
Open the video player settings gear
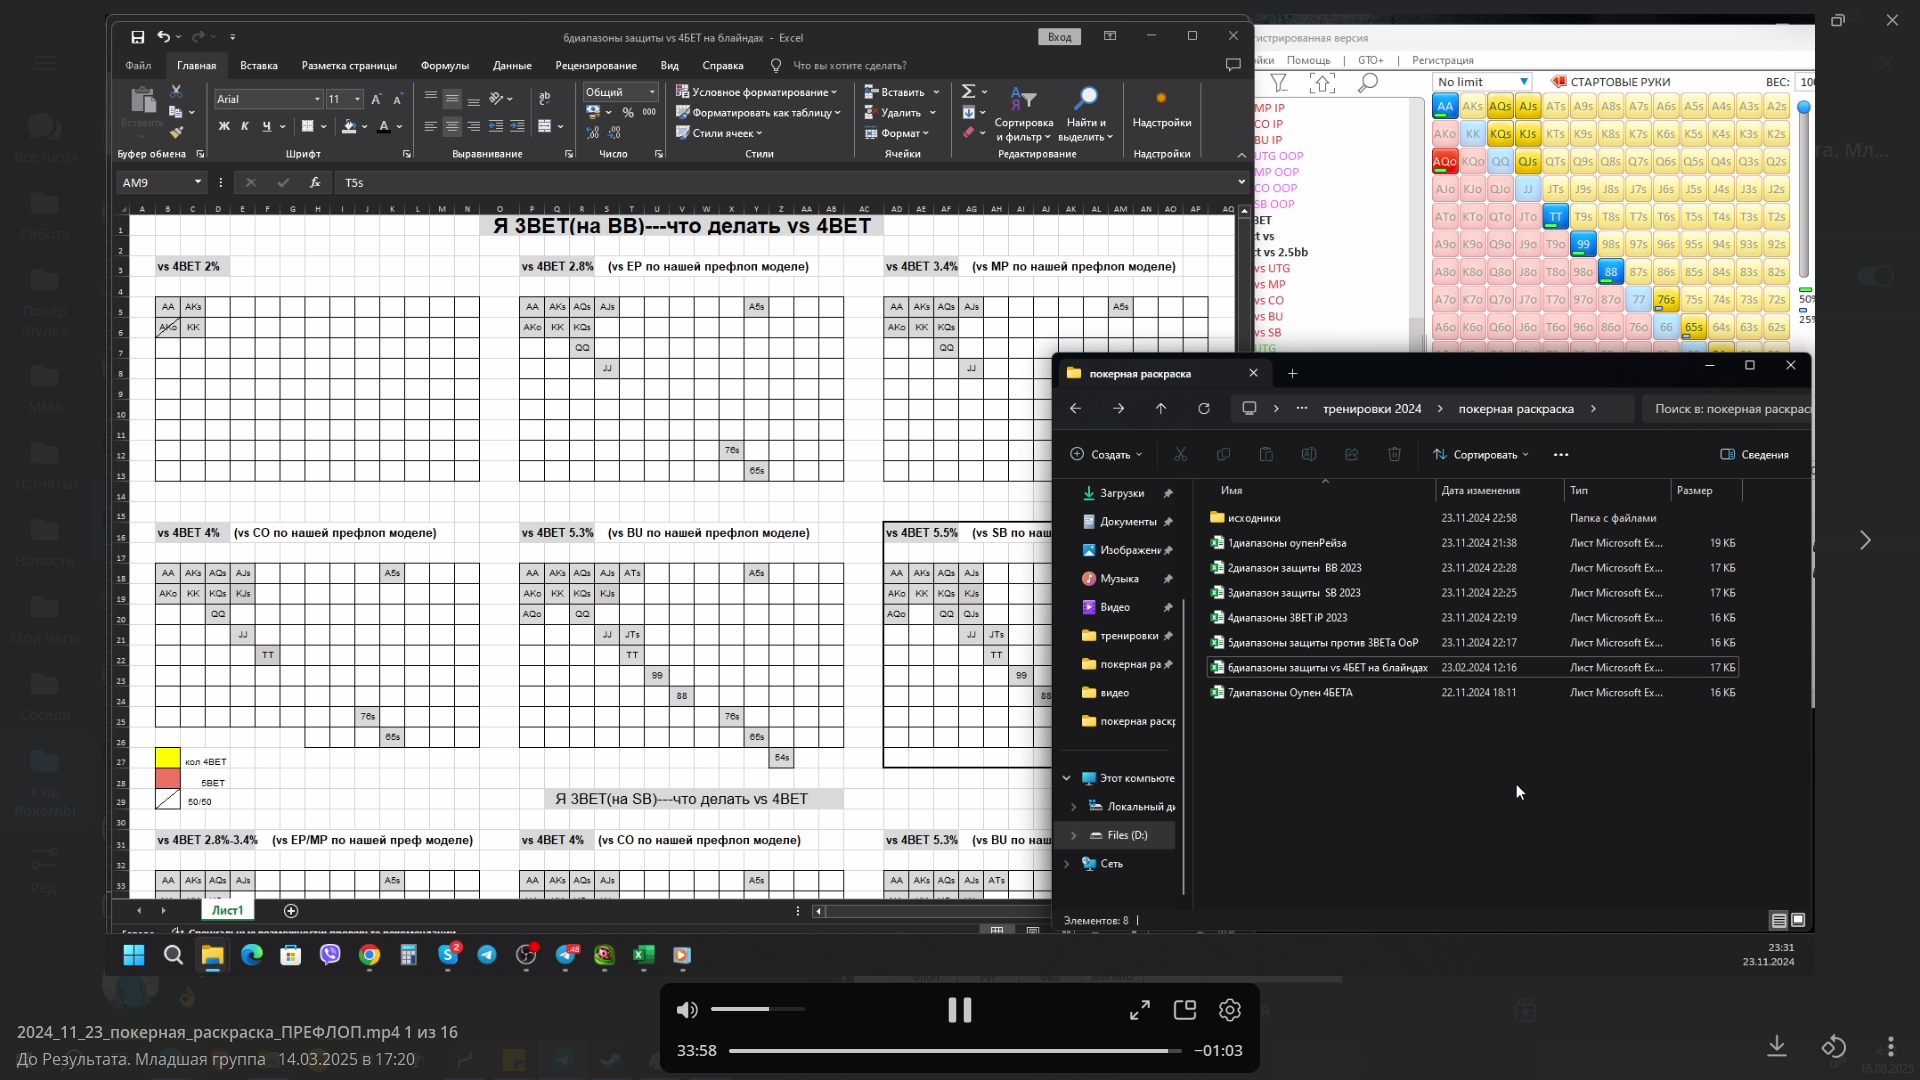(1230, 1010)
